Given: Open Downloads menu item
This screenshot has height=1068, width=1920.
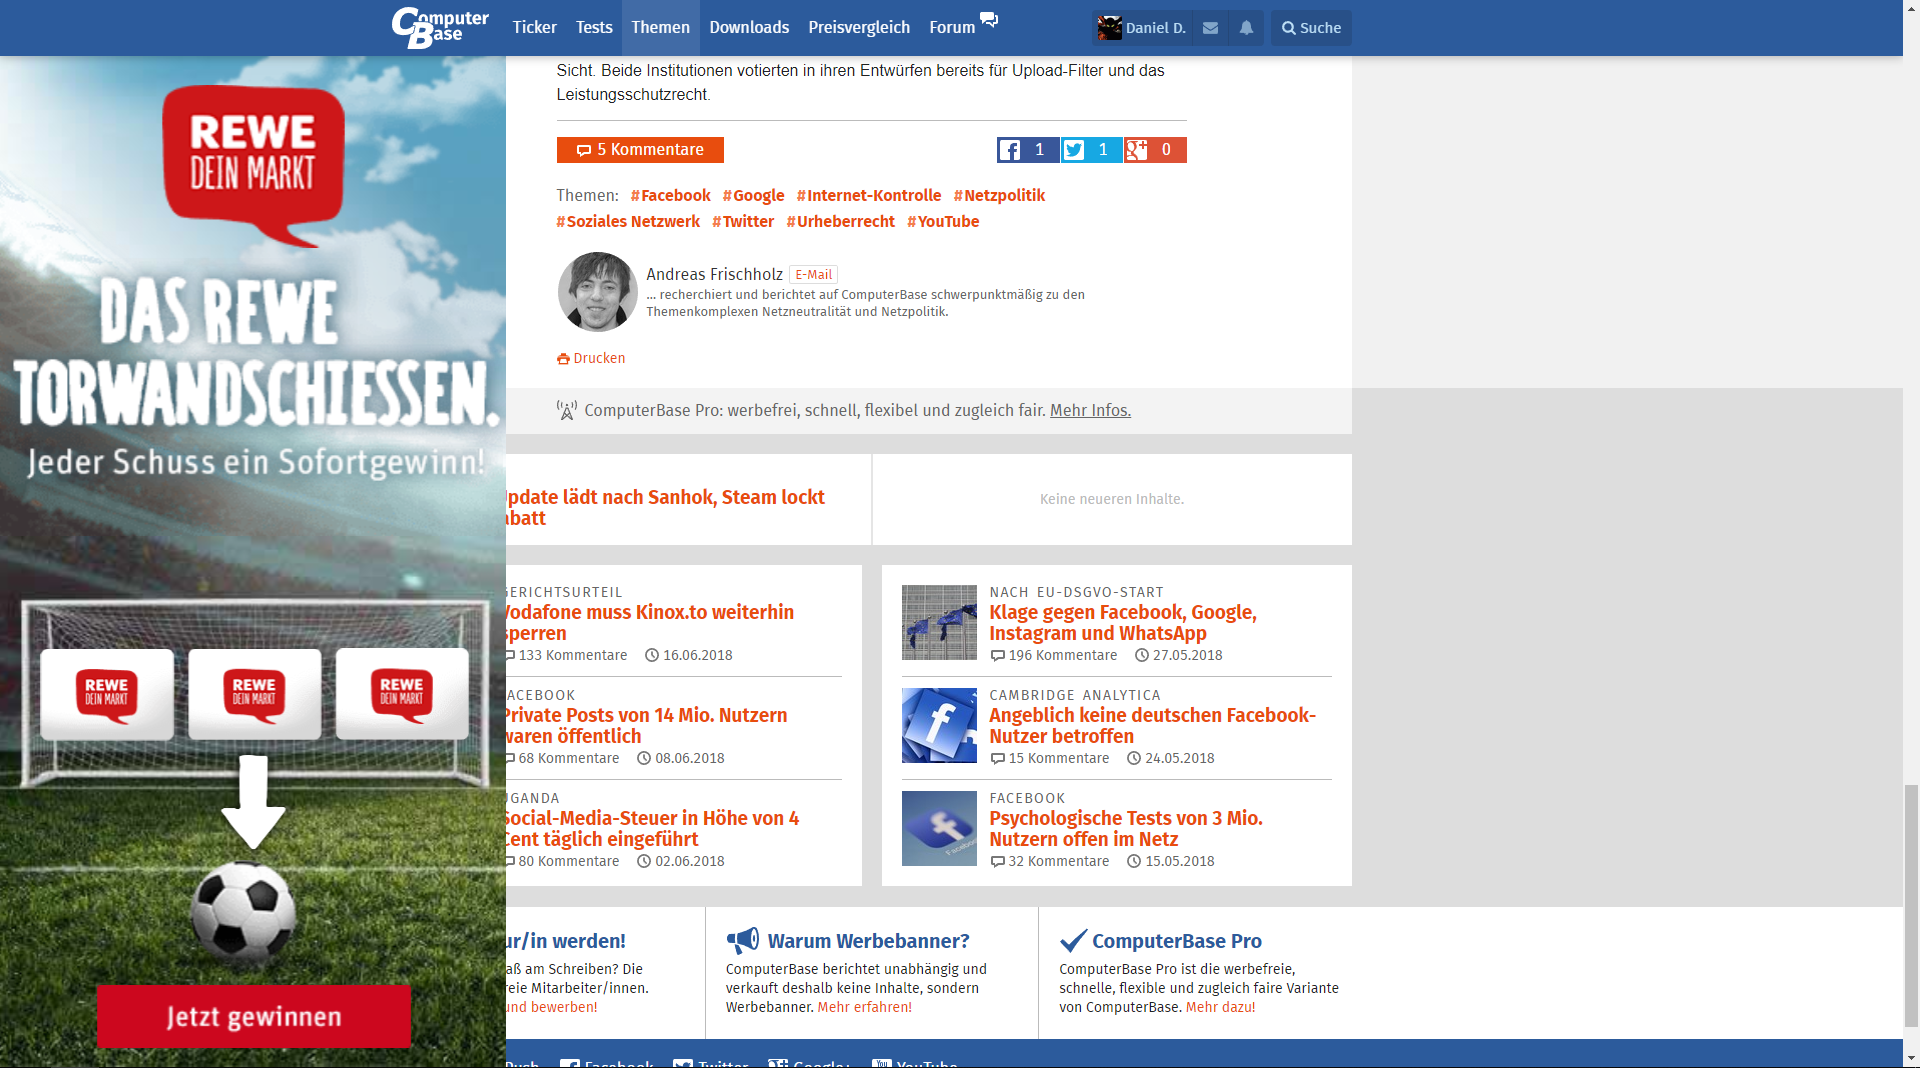Looking at the screenshot, I should [x=749, y=28].
